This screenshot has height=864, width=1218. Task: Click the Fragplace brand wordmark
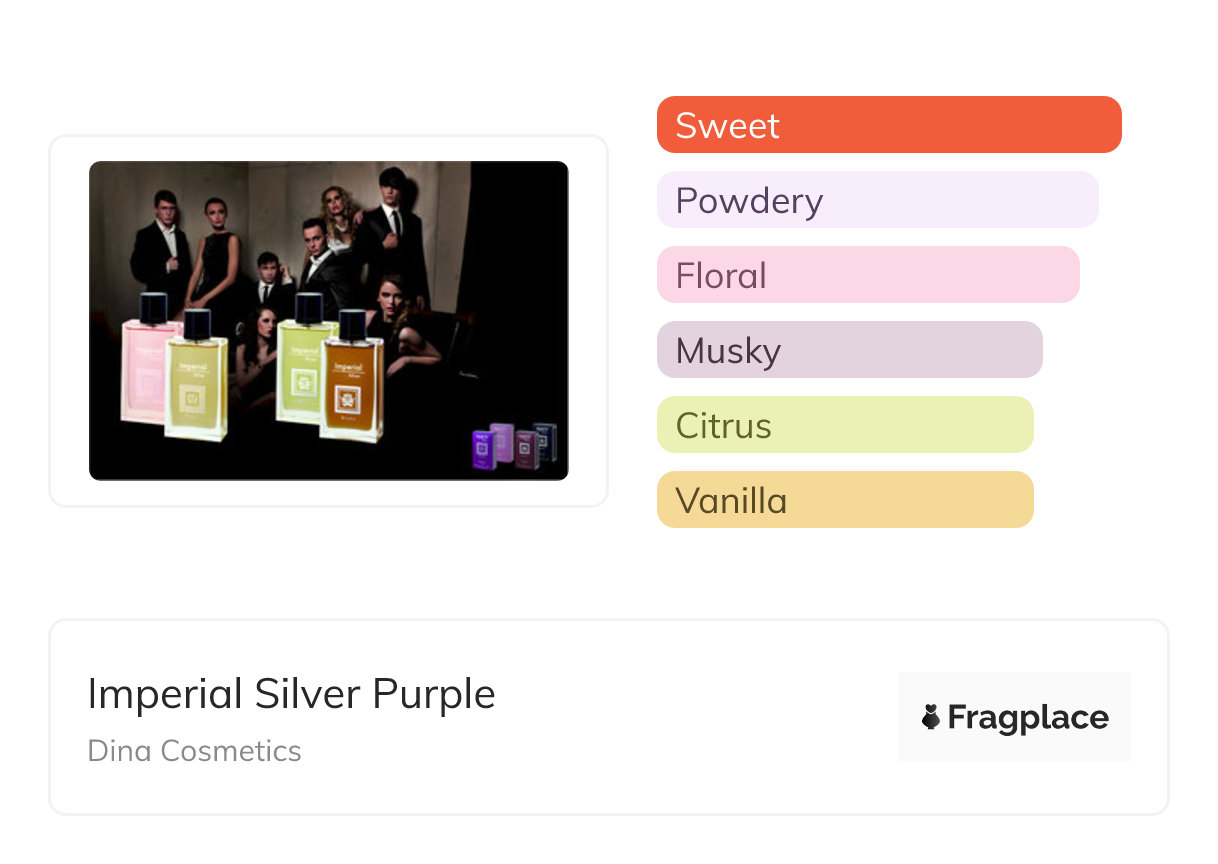click(x=1028, y=717)
